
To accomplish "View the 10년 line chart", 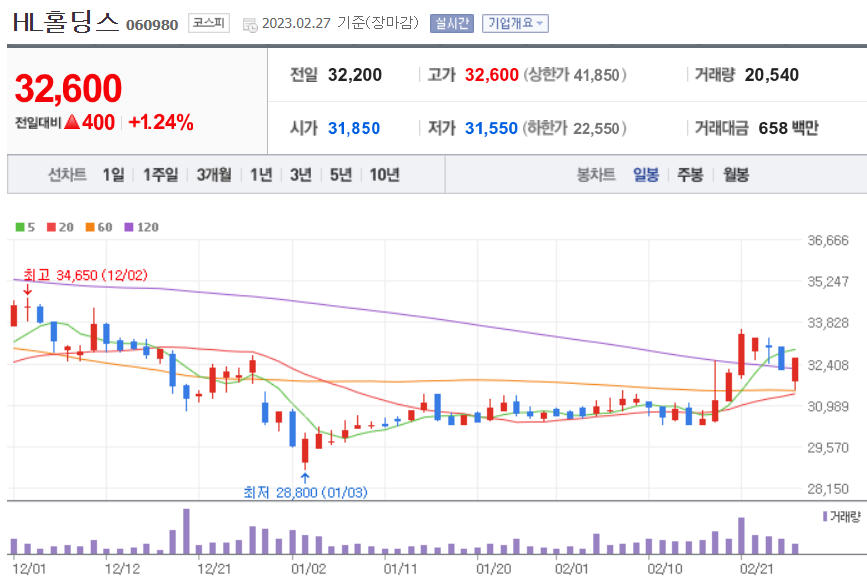I will click(384, 175).
